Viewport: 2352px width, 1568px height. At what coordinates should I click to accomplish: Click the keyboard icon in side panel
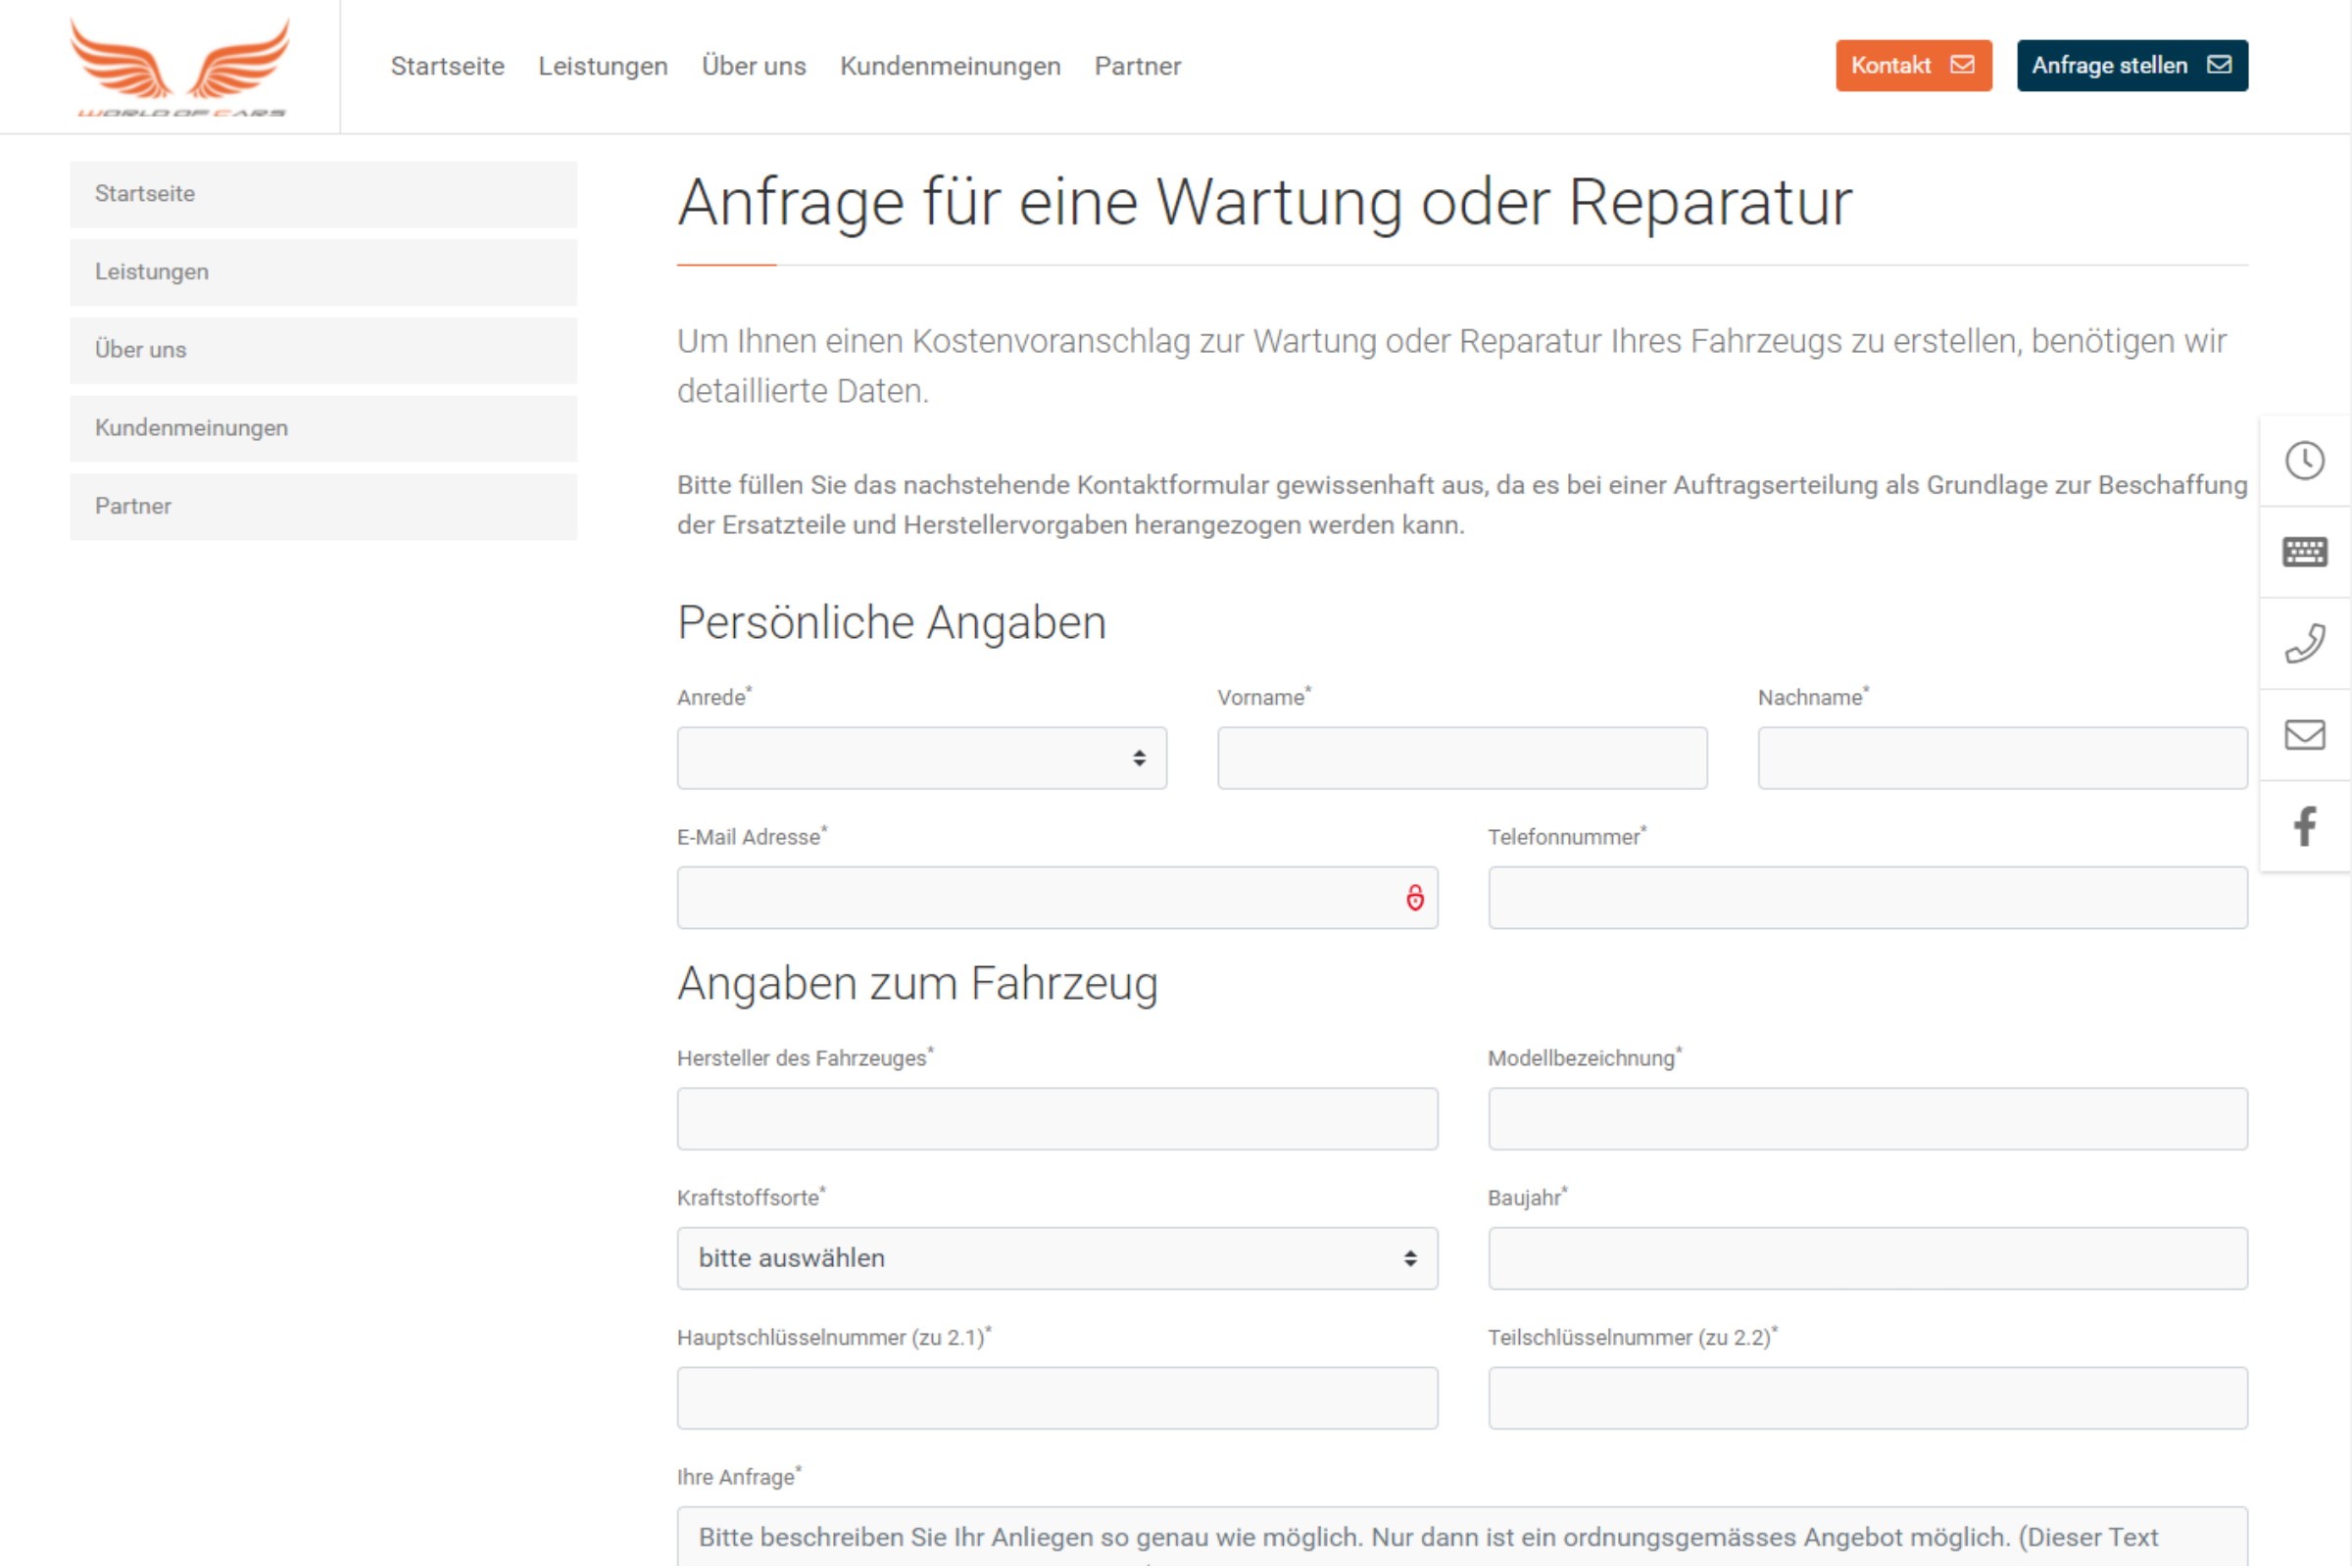tap(2304, 552)
